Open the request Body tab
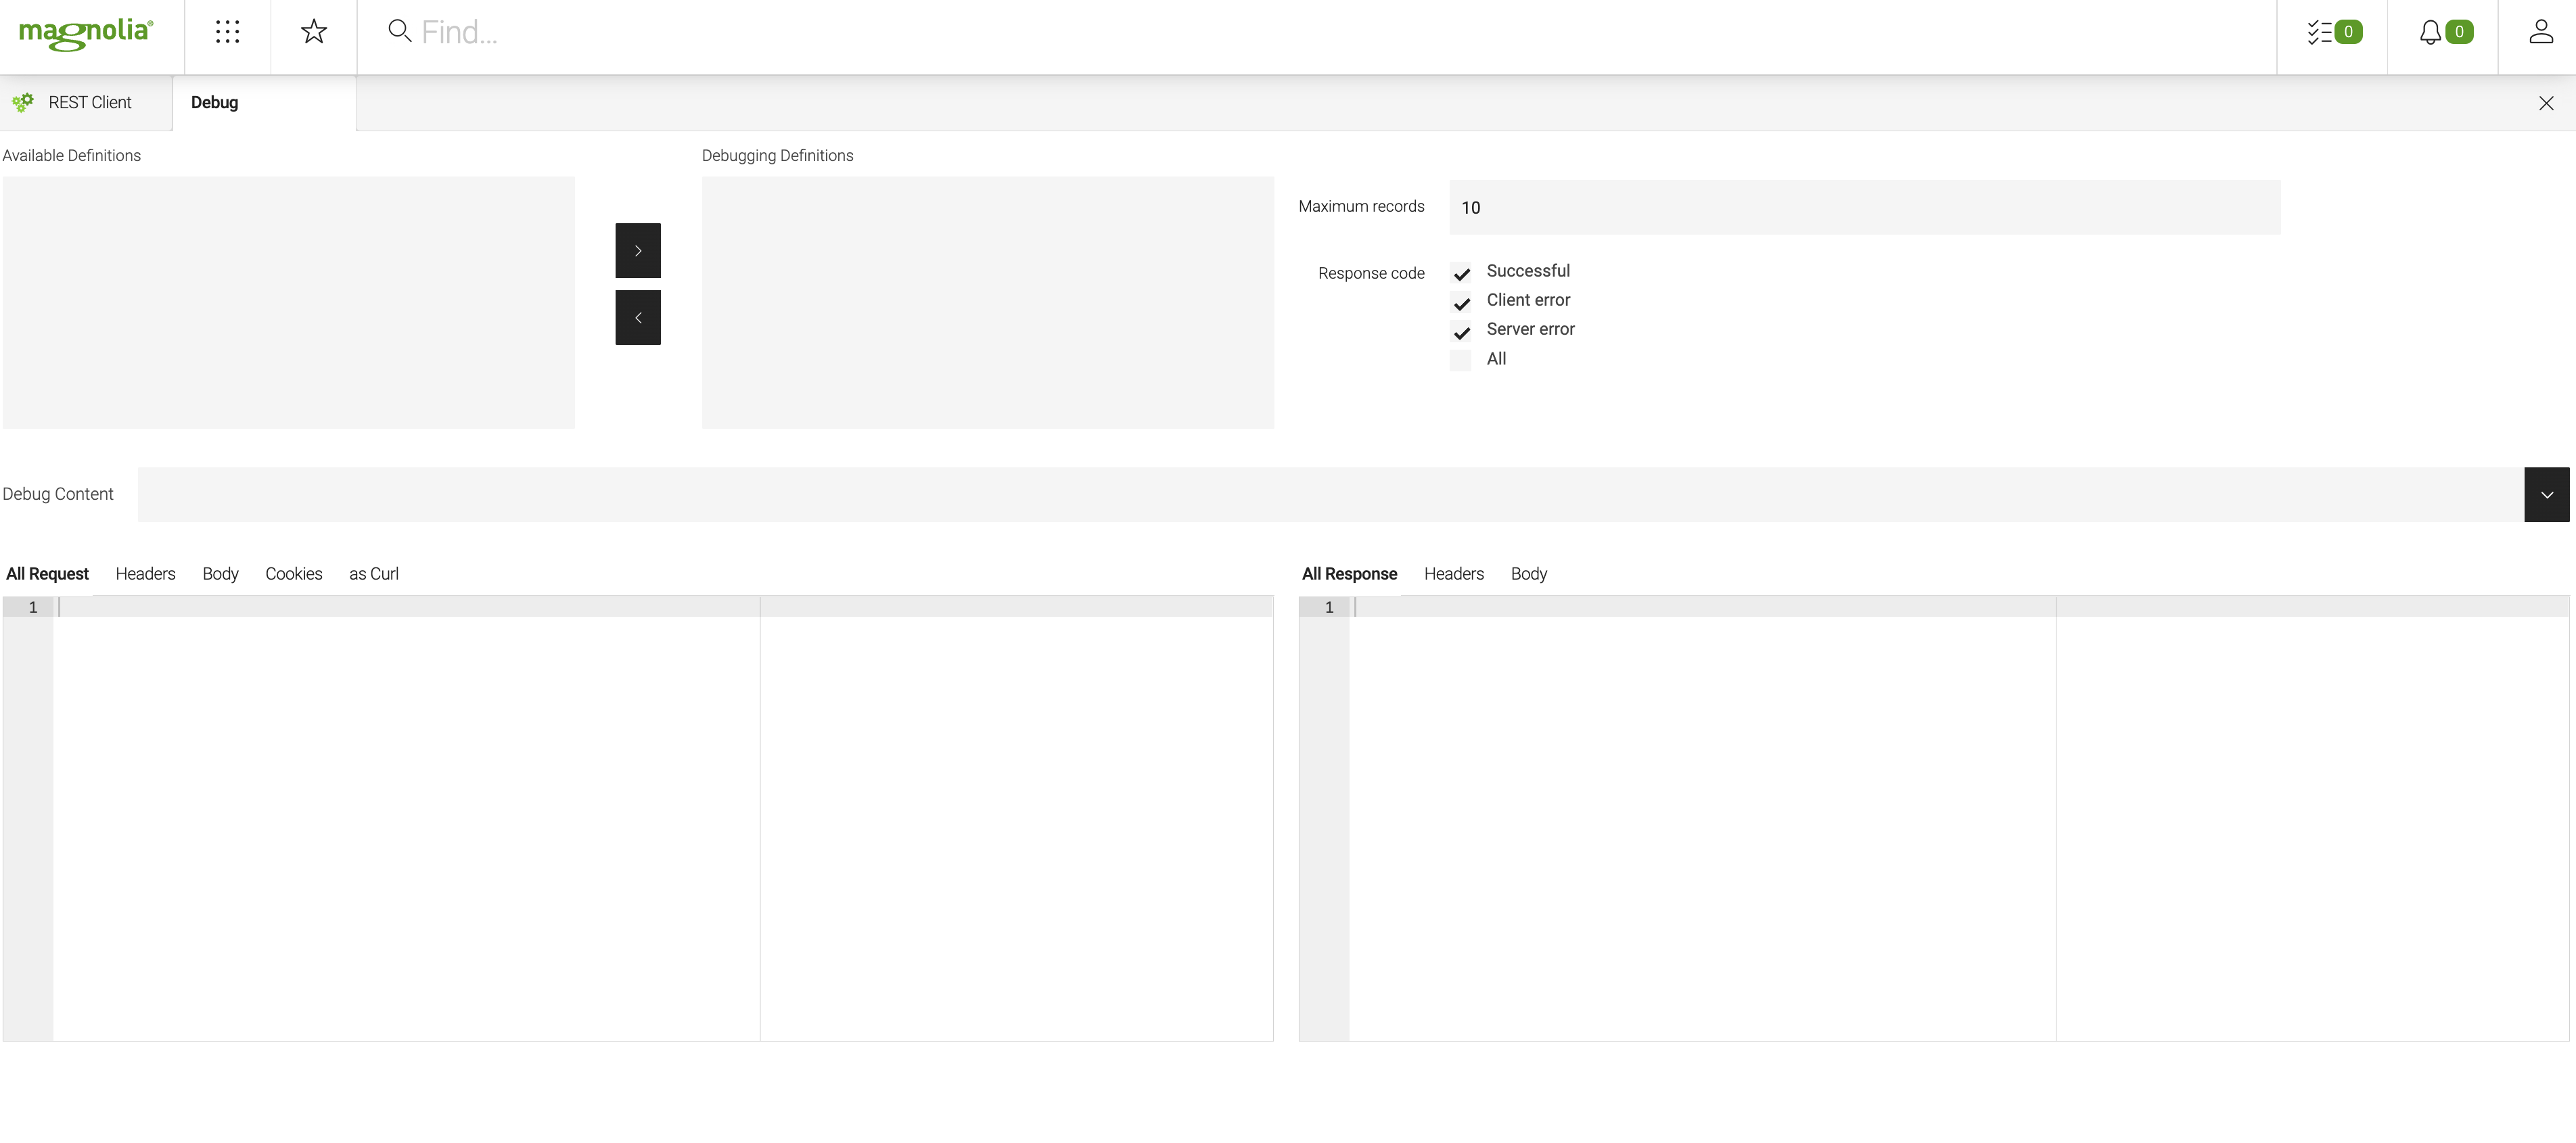Image resolution: width=2576 pixels, height=1143 pixels. click(220, 574)
